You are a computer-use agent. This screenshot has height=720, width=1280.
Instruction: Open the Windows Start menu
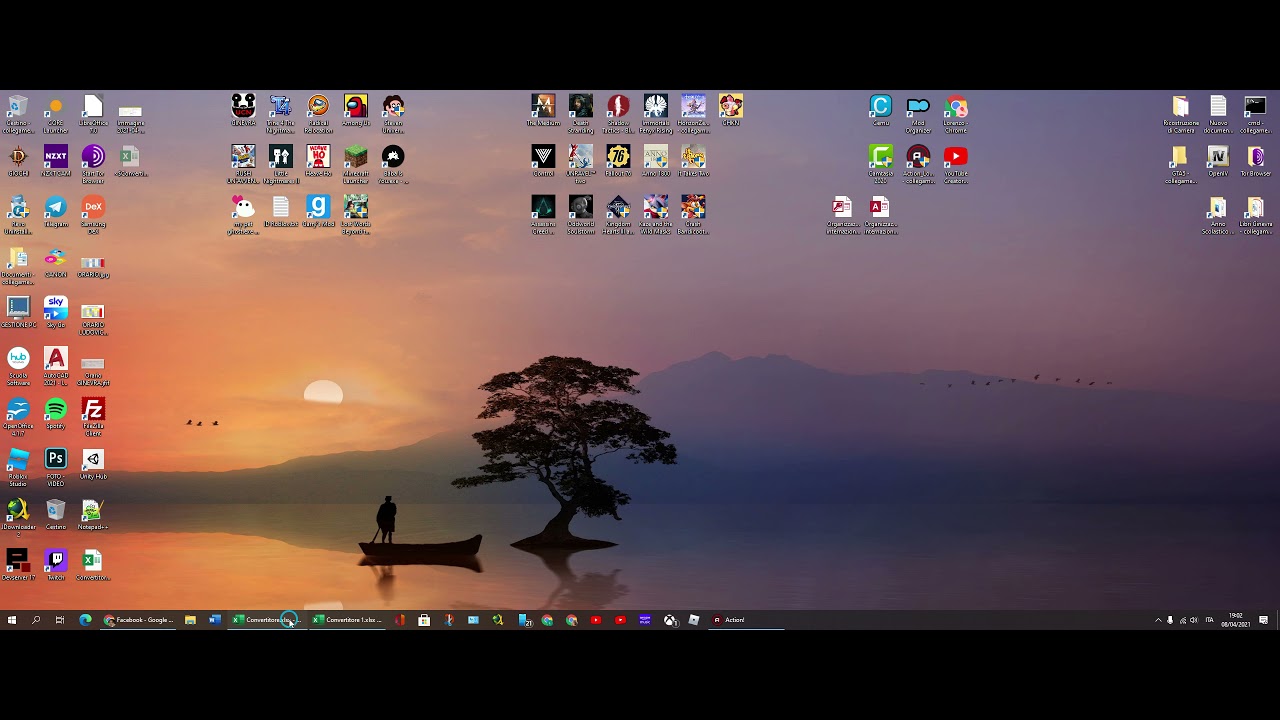[12, 620]
